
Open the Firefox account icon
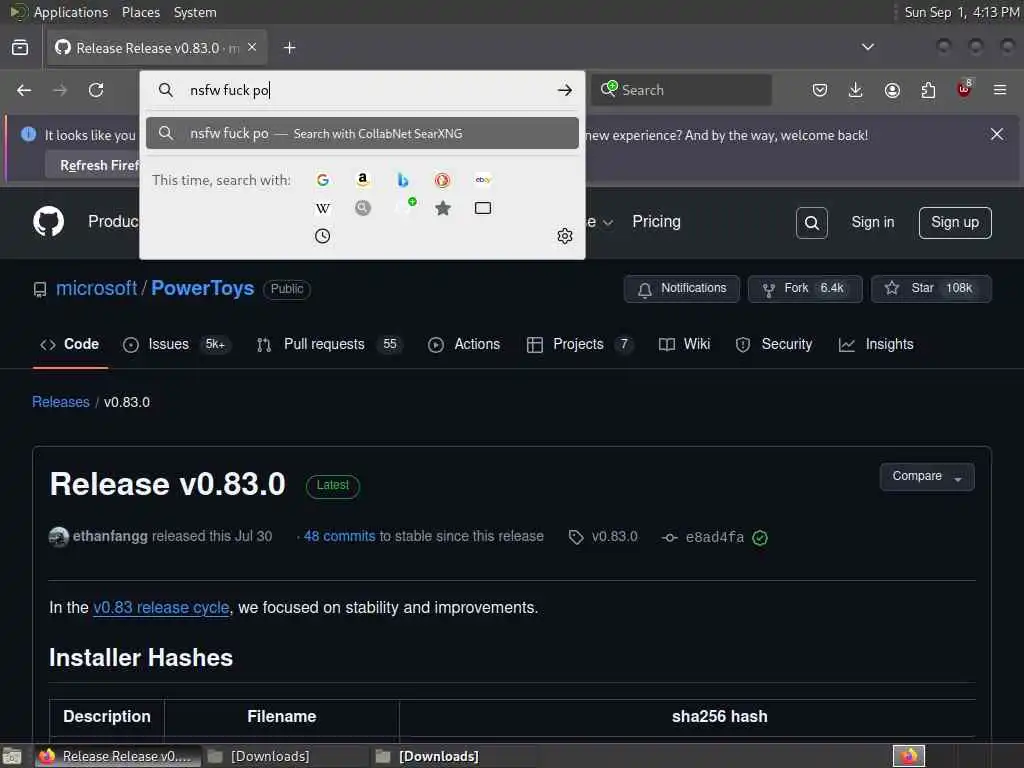(x=892, y=90)
